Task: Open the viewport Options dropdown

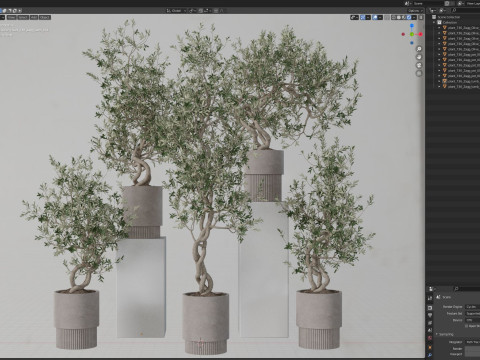Action: [x=415, y=11]
